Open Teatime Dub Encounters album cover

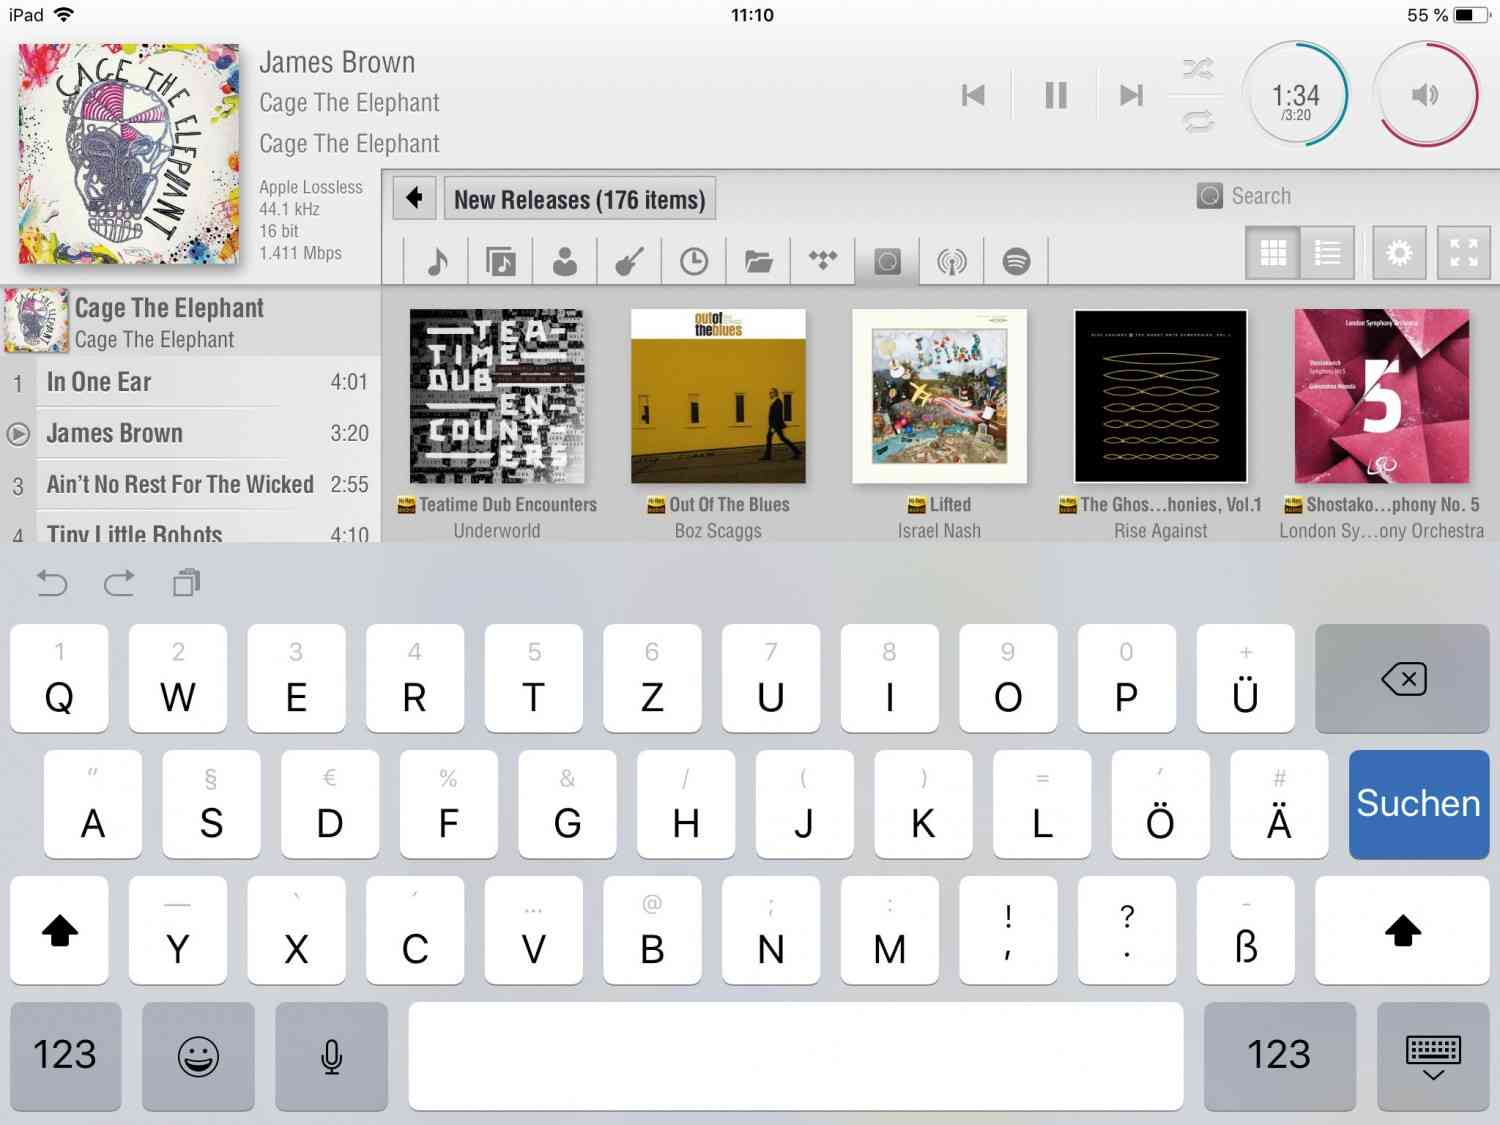click(x=497, y=396)
